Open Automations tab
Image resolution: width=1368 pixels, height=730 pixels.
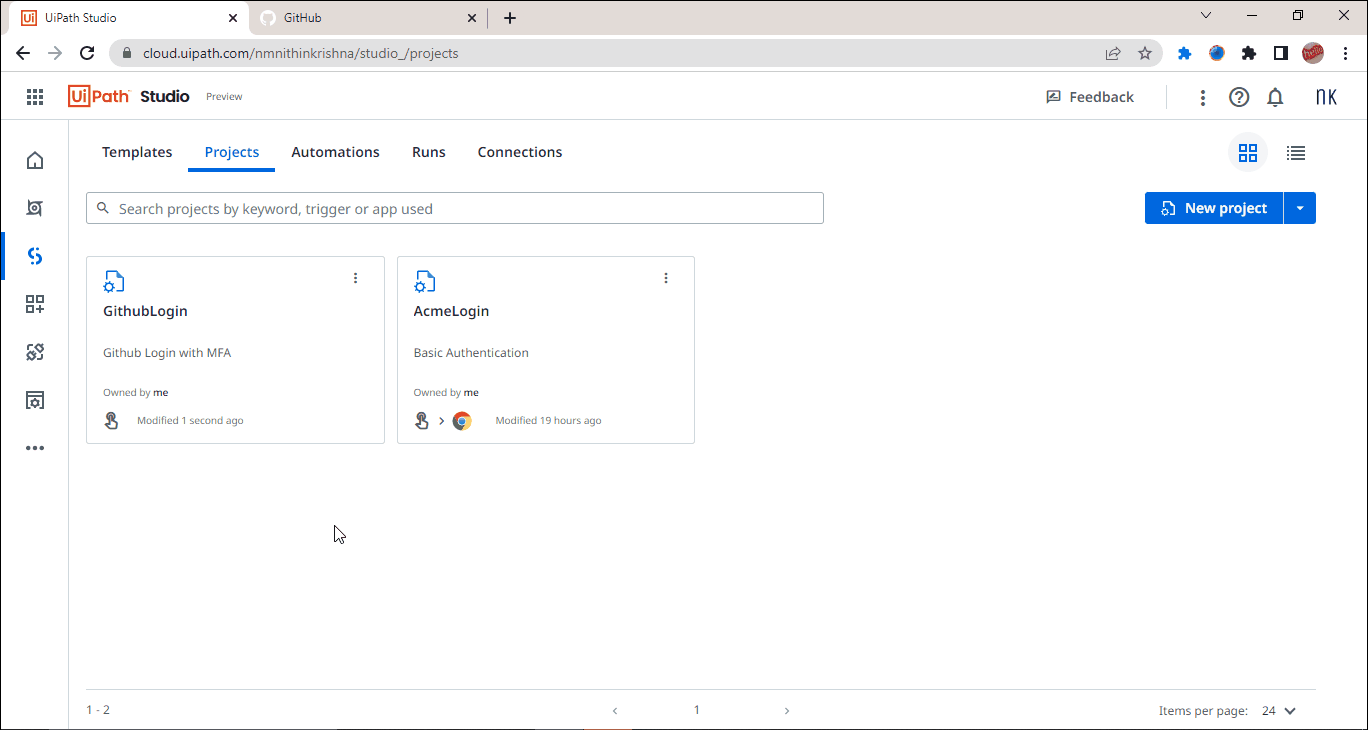tap(336, 152)
